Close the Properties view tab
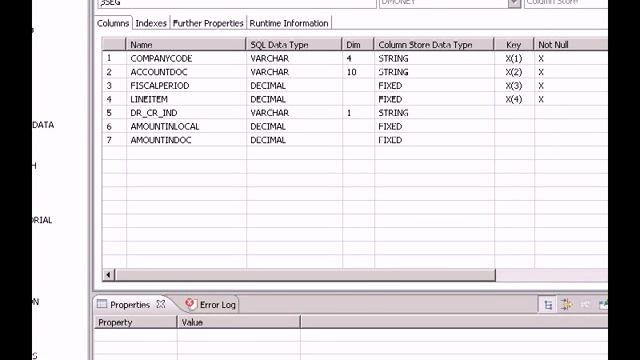640x360 pixels. point(161,304)
